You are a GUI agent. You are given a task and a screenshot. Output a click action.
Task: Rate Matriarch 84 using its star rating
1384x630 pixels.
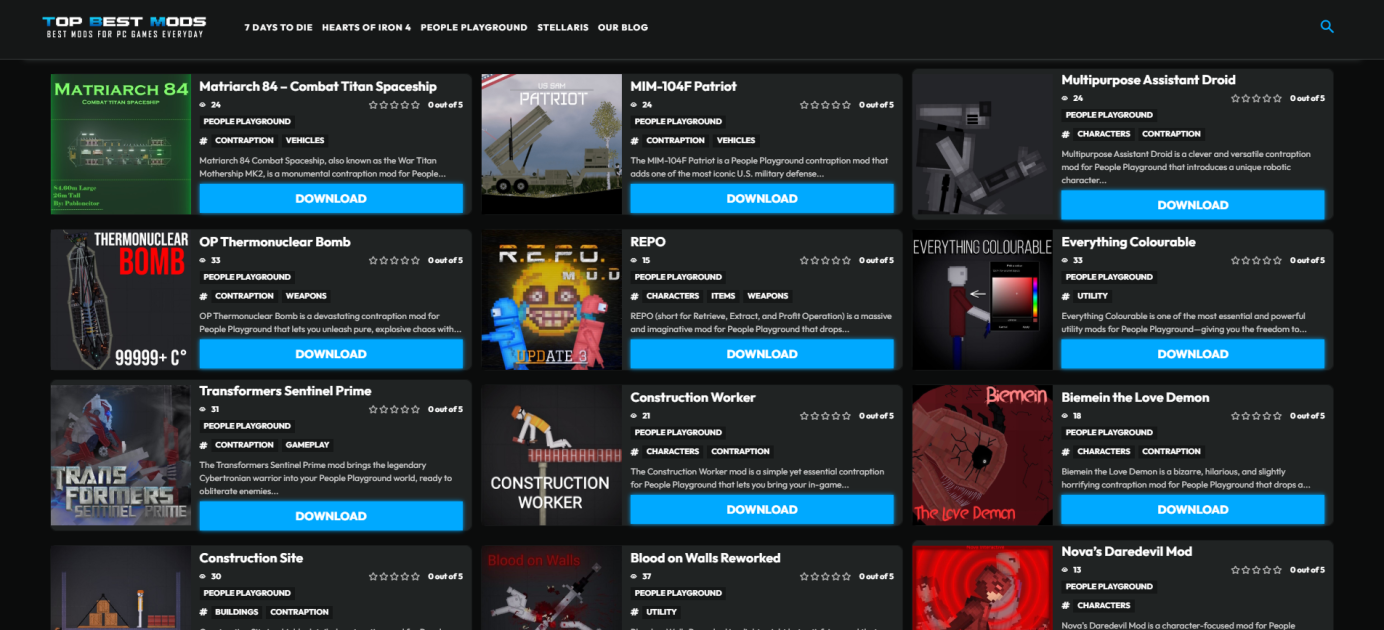pos(394,105)
